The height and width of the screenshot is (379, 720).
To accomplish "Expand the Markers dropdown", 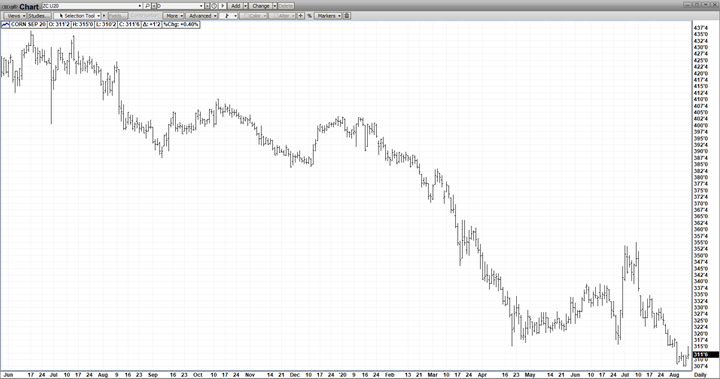I will tap(329, 16).
